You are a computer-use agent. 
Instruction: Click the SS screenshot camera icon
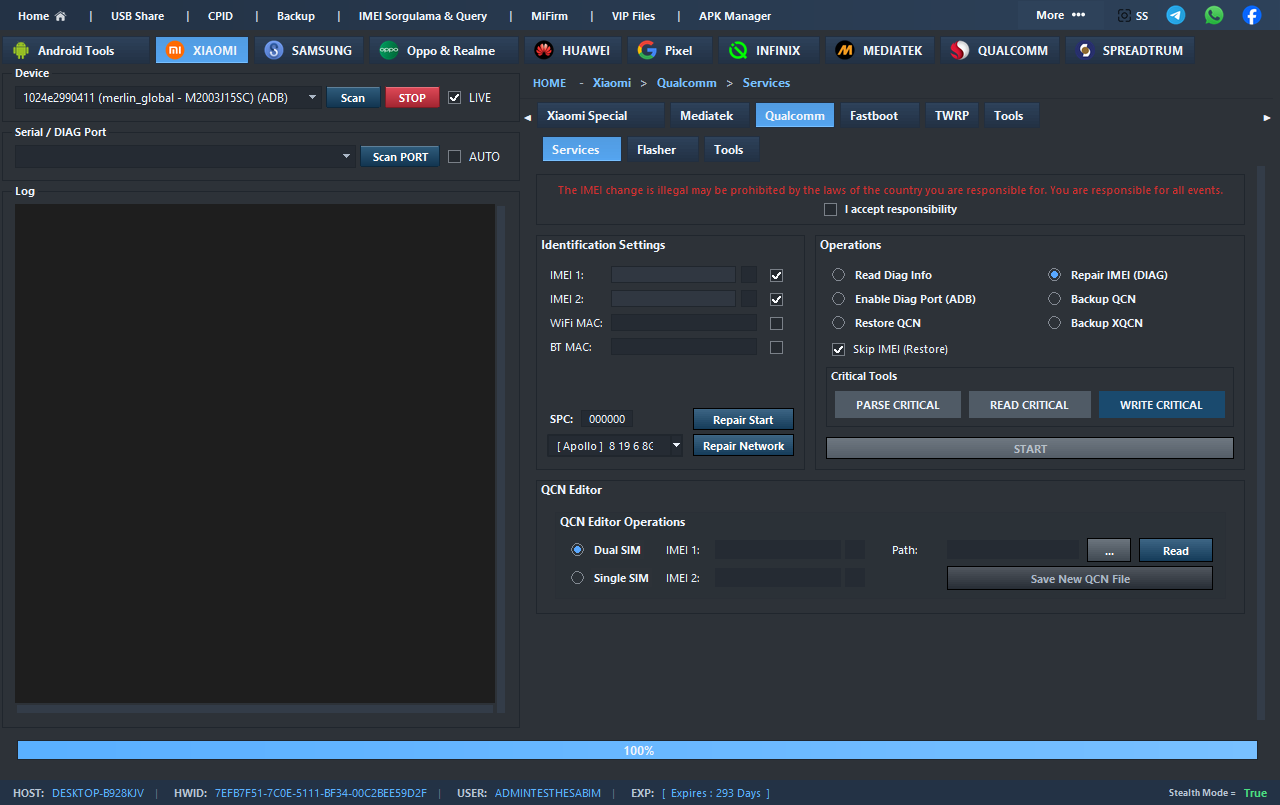(1125, 16)
